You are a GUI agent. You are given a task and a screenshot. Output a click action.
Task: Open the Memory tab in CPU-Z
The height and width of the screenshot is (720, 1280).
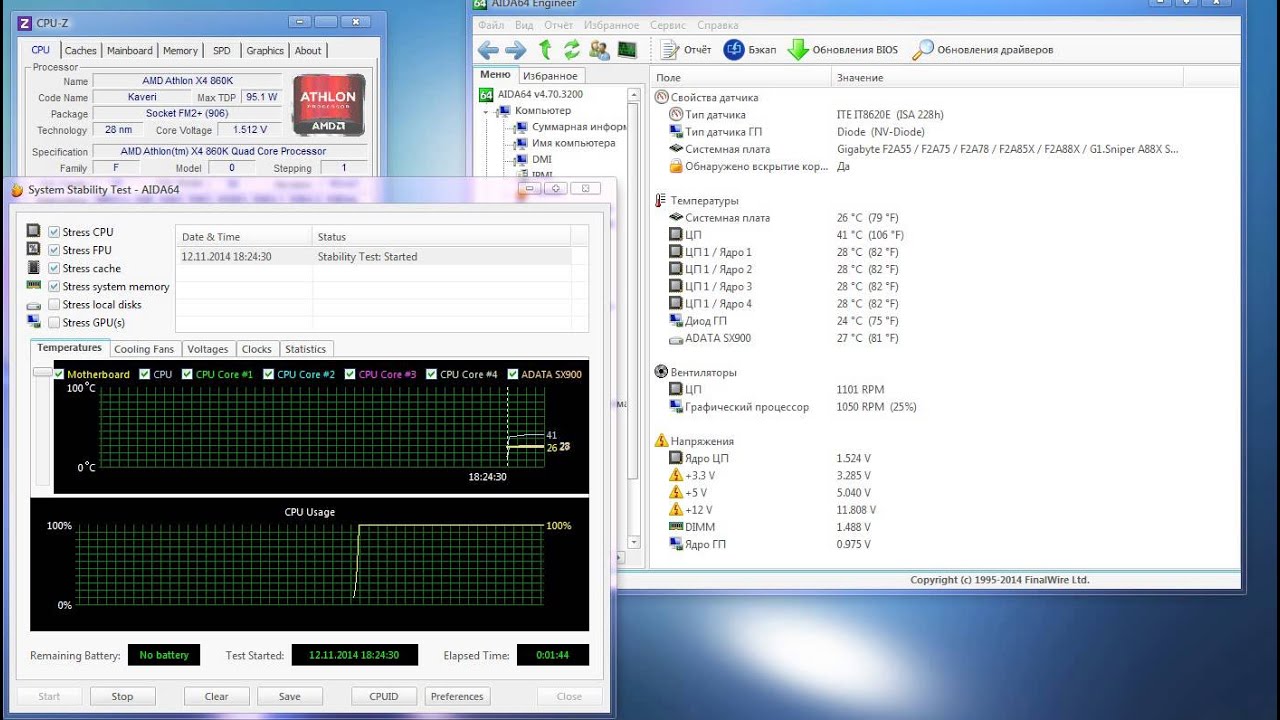coord(180,51)
